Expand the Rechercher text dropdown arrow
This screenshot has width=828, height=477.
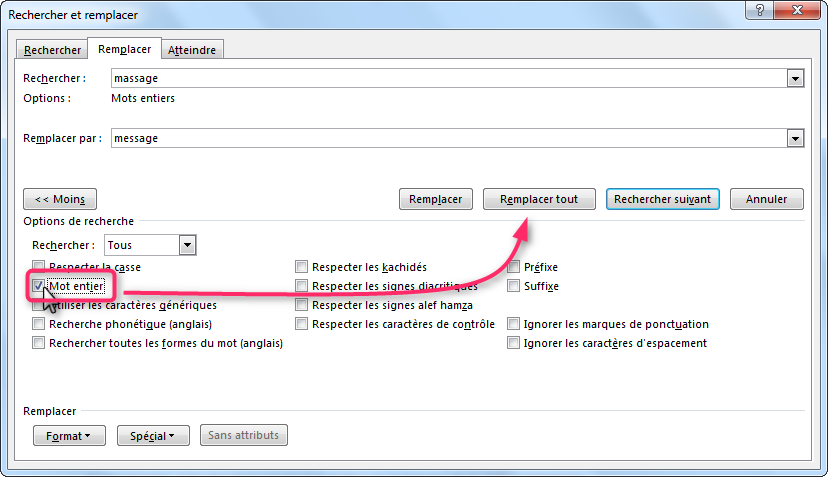[796, 78]
